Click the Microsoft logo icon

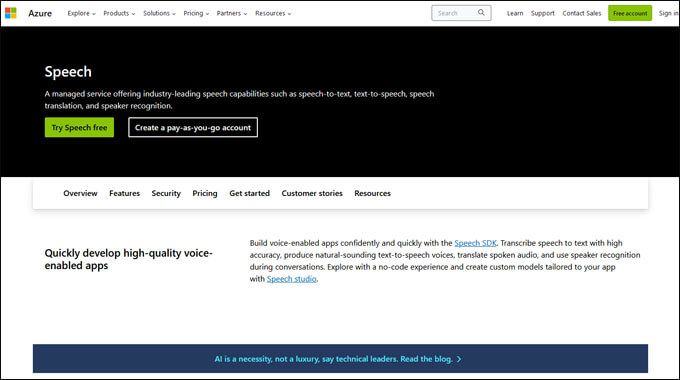11,13
